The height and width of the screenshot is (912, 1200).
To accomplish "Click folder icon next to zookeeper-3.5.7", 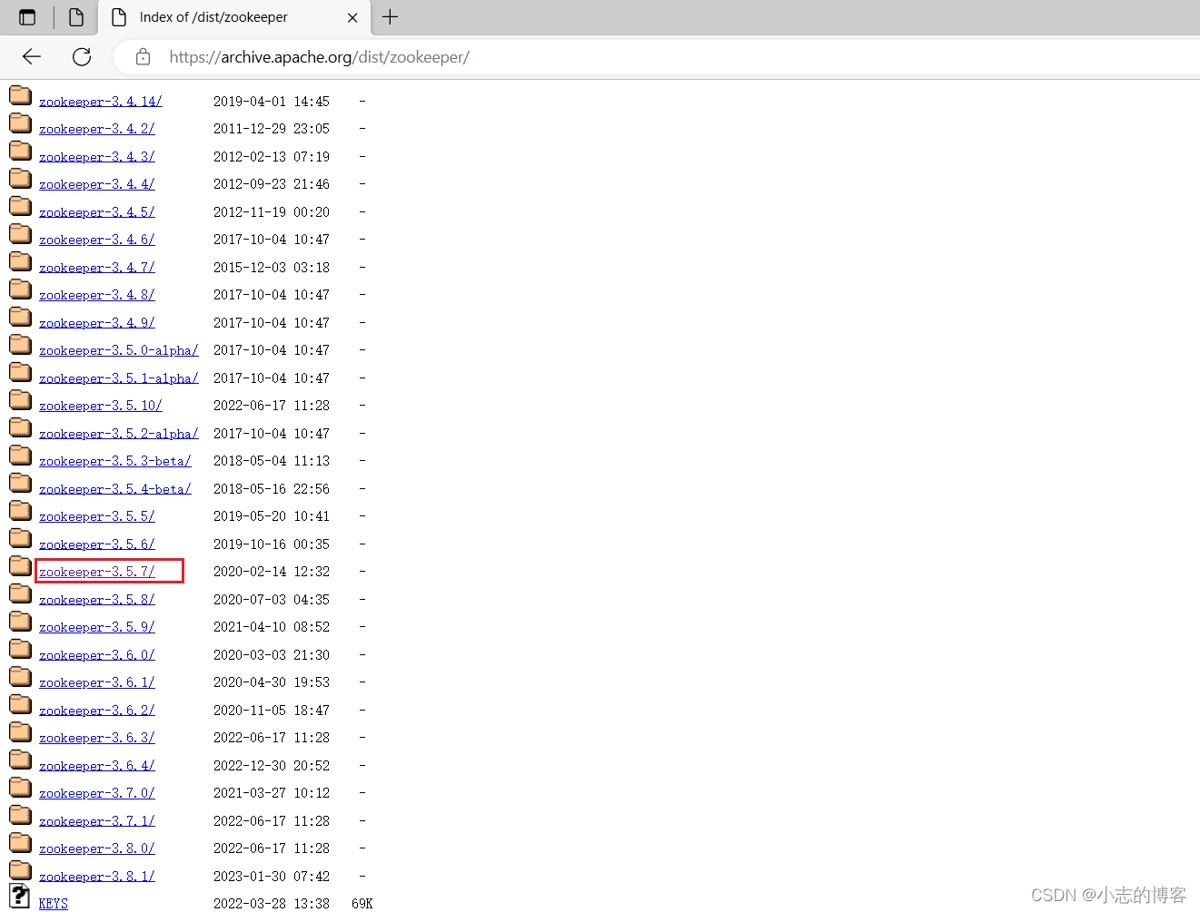I will coord(20,566).
